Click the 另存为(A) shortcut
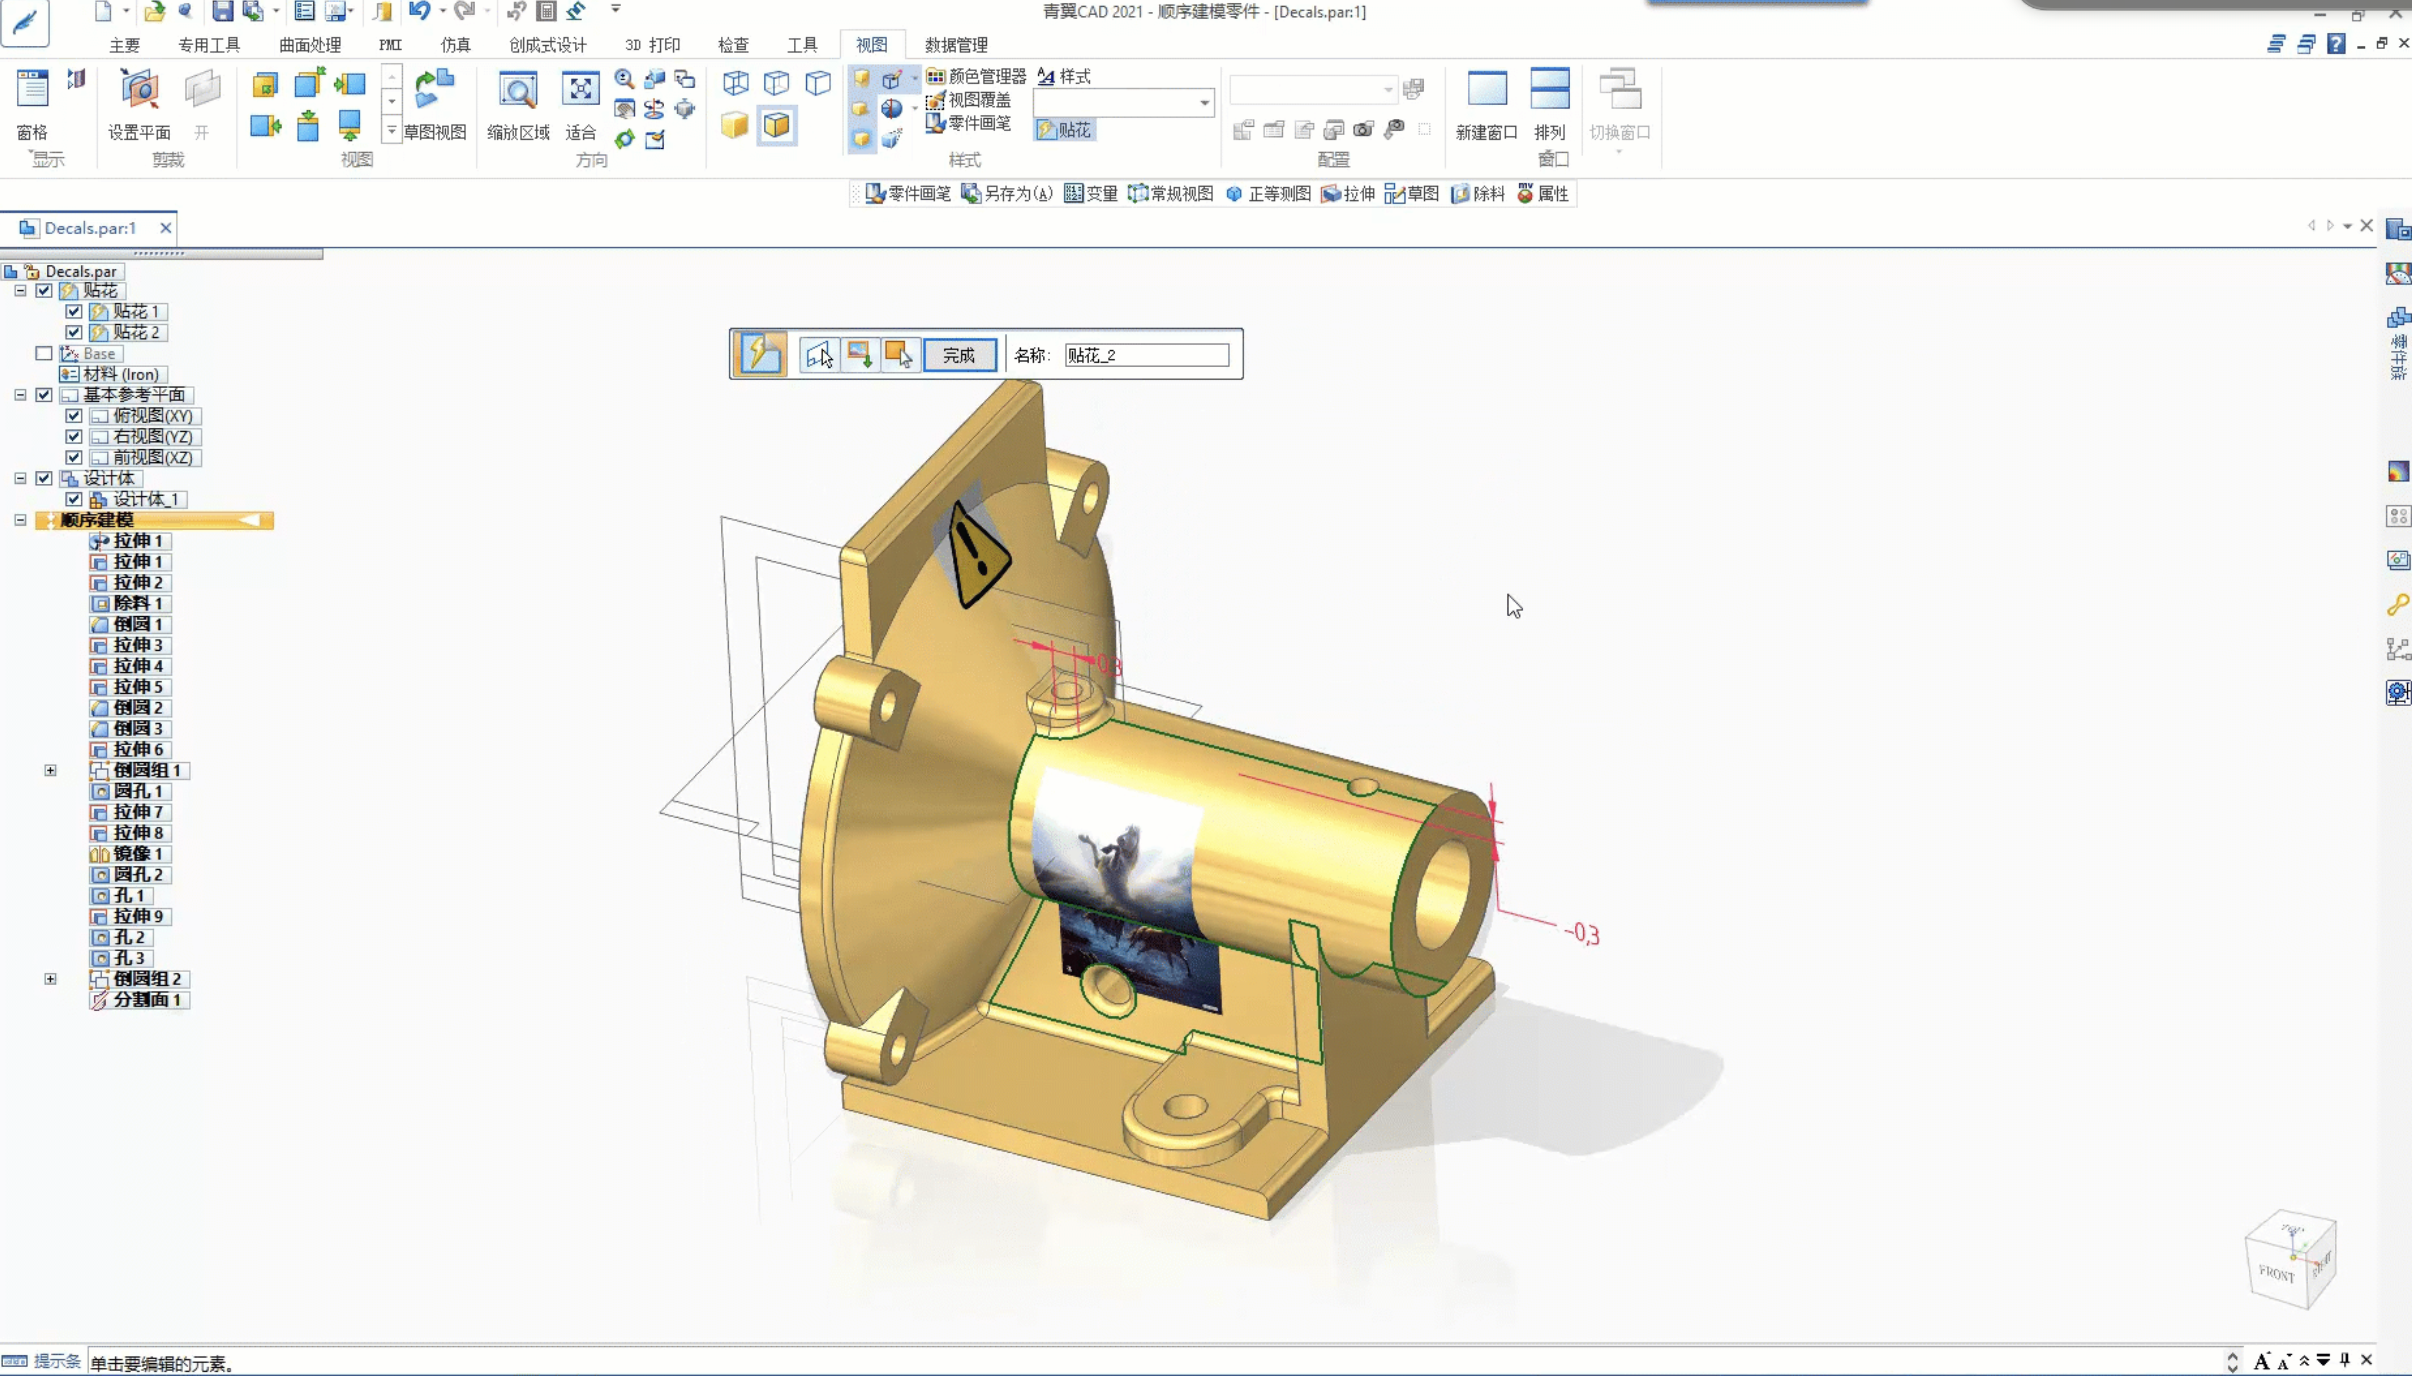The image size is (2412, 1376). pyautogui.click(x=1008, y=194)
